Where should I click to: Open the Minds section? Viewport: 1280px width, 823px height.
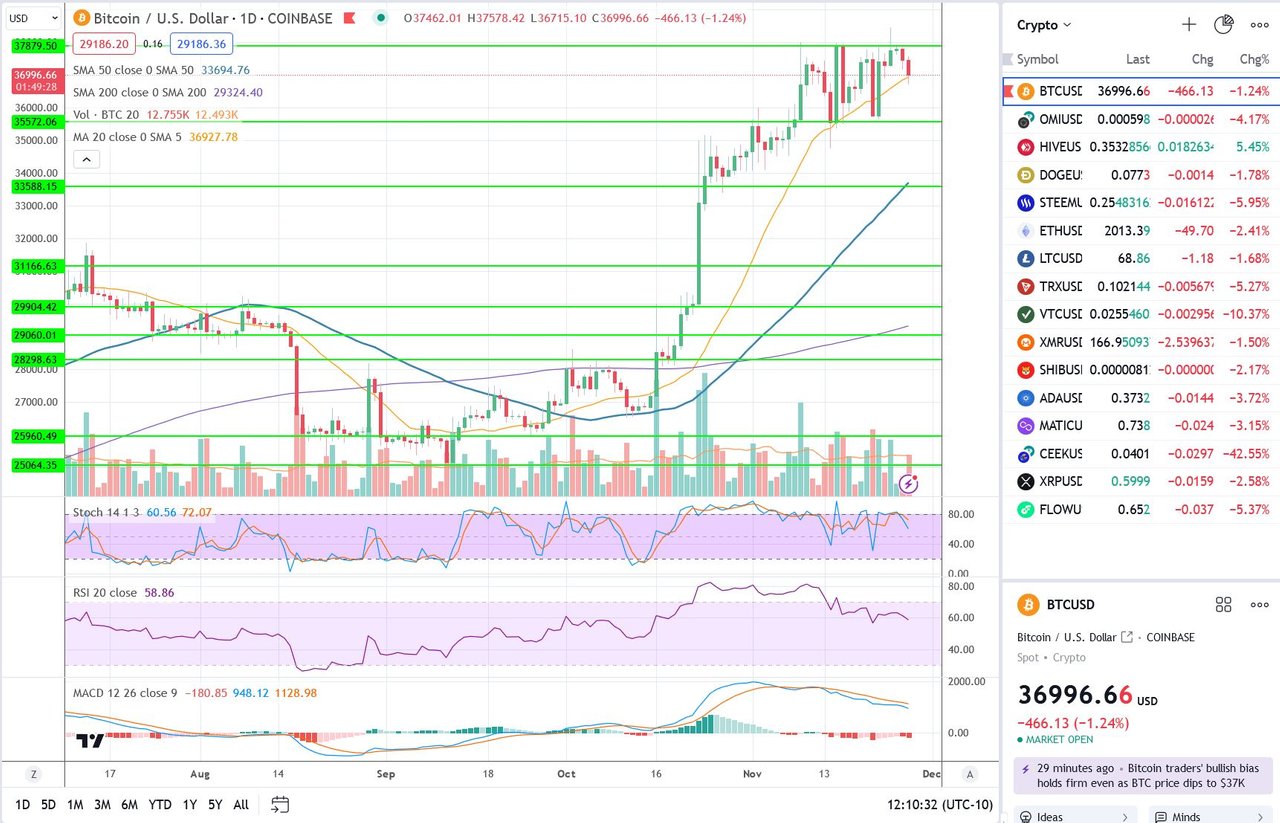pos(1209,816)
